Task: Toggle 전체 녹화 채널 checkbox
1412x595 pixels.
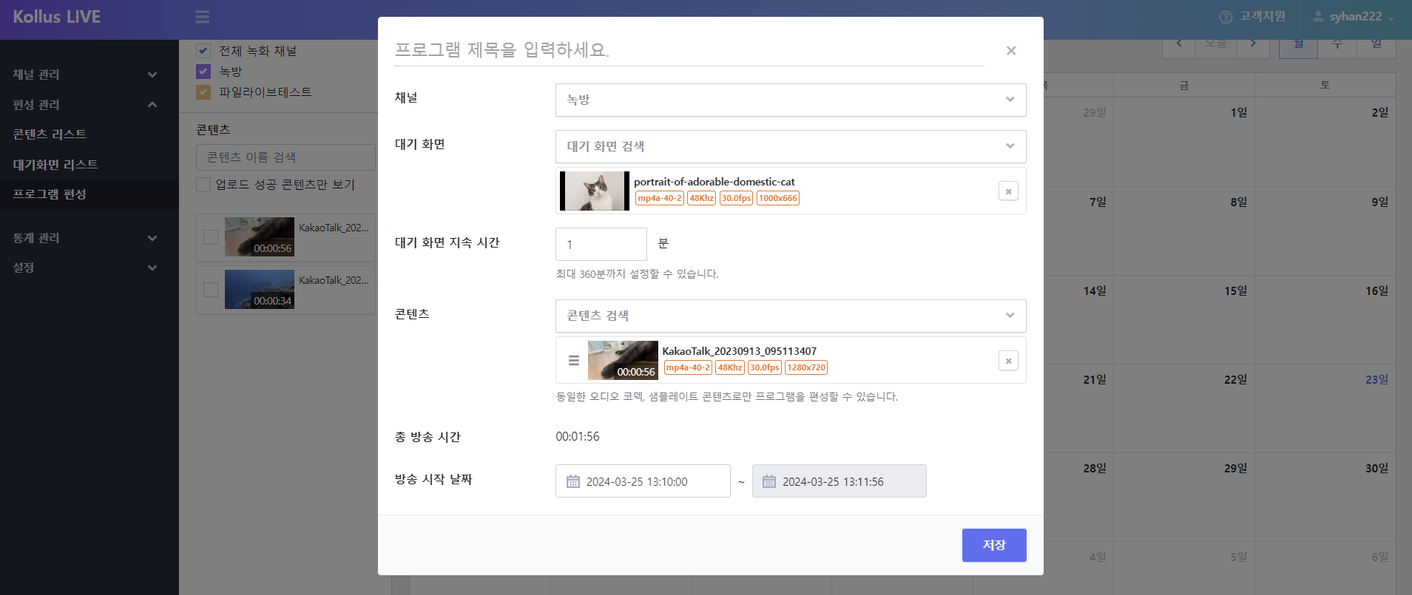Action: point(203,50)
